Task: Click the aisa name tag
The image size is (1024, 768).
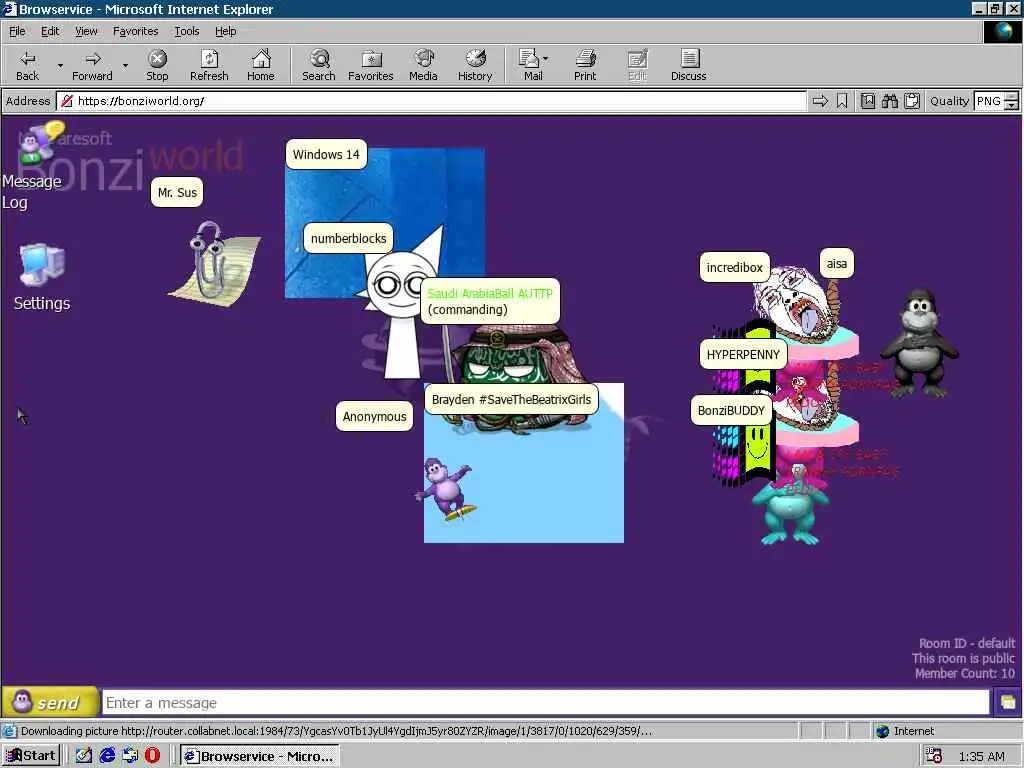Action: [837, 264]
